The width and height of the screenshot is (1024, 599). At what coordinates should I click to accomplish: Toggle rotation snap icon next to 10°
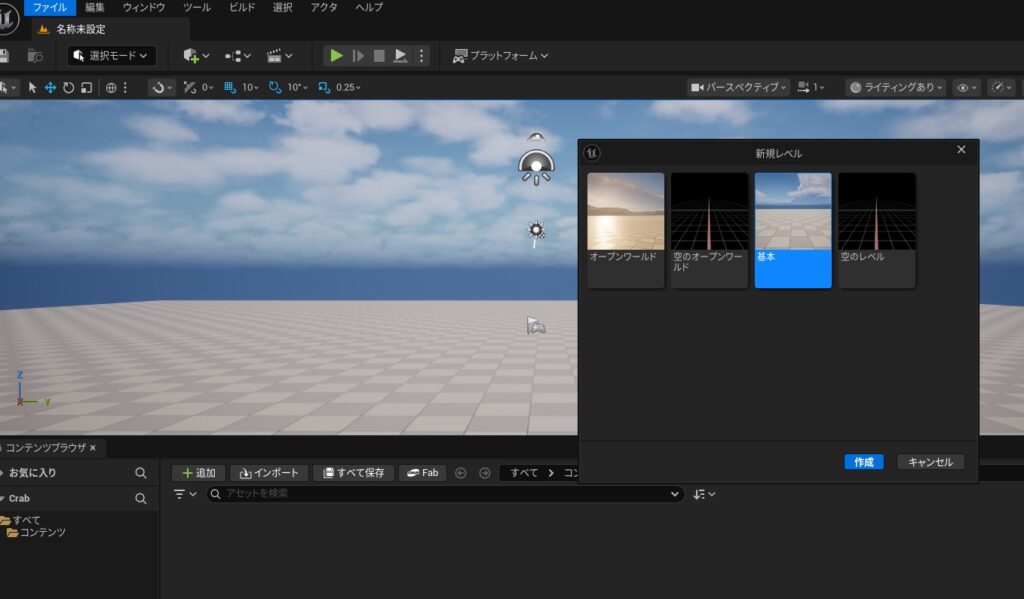276,88
